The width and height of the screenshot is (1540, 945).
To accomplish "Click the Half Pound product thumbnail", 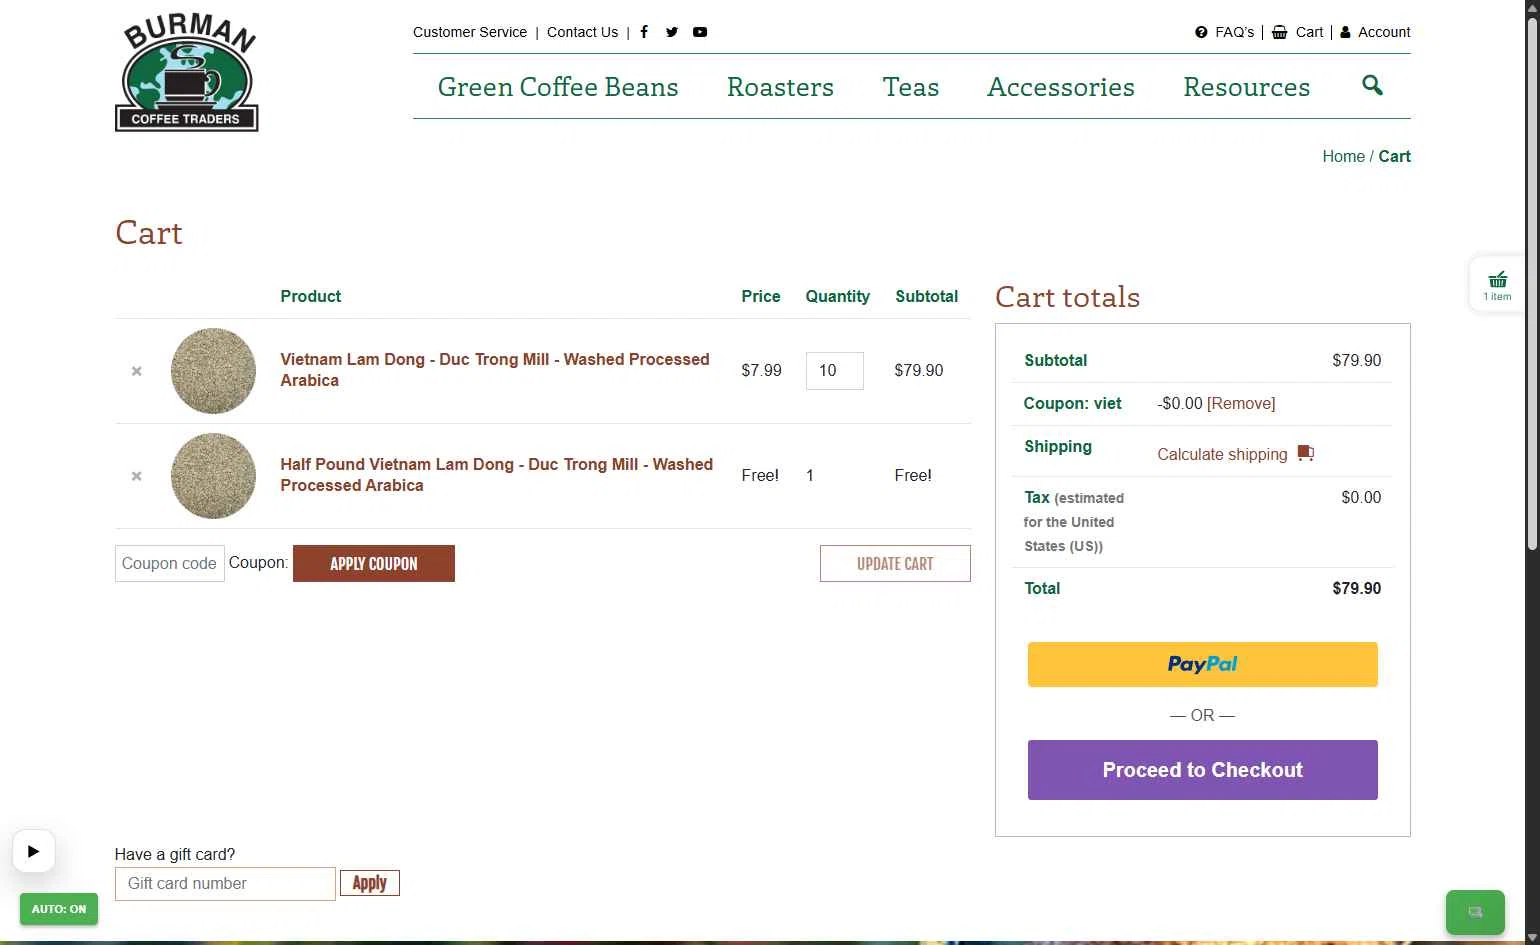I will 213,476.
